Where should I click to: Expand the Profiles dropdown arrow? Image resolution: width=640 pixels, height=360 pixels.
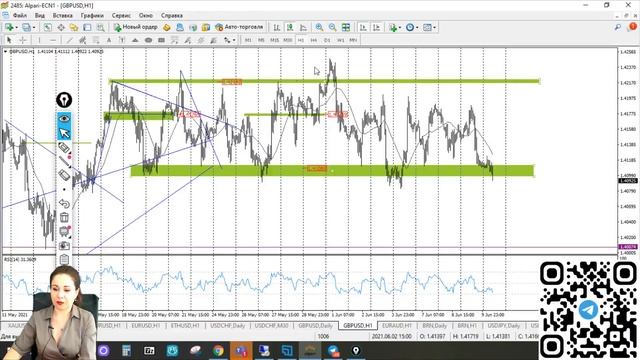click(33, 27)
